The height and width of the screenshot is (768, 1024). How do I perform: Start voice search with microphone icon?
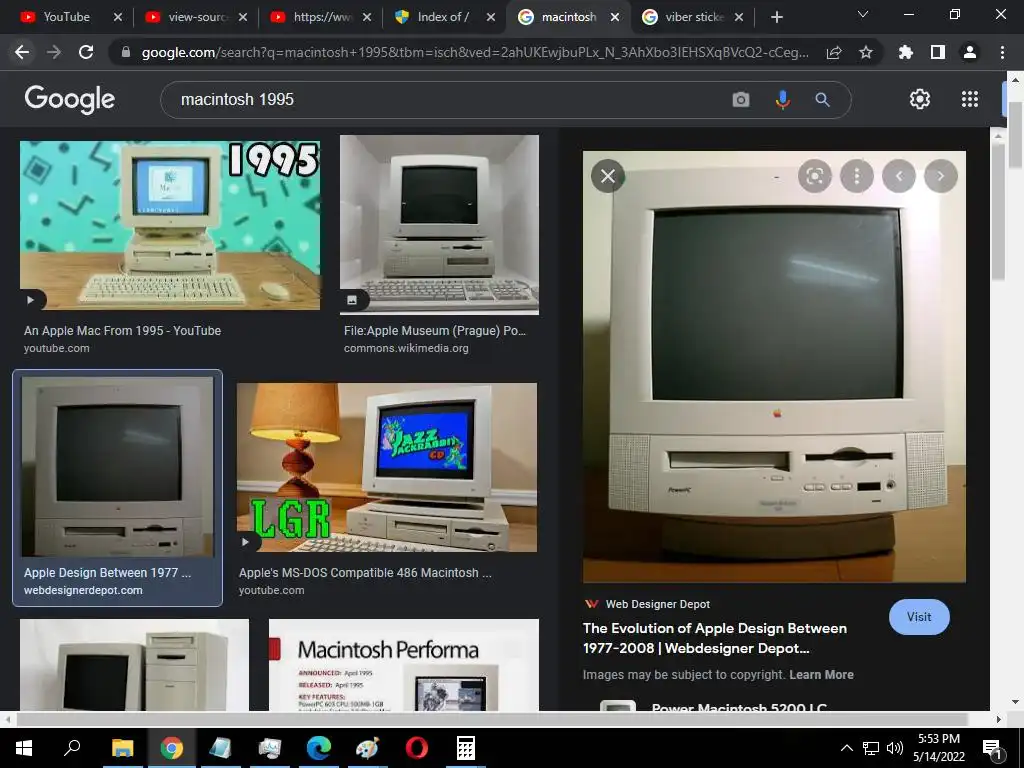(x=782, y=99)
